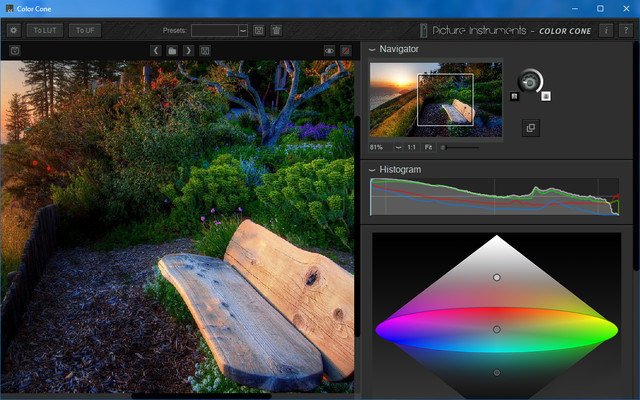Open image folder browser
Image resolution: width=640 pixels, height=400 pixels.
(x=172, y=50)
